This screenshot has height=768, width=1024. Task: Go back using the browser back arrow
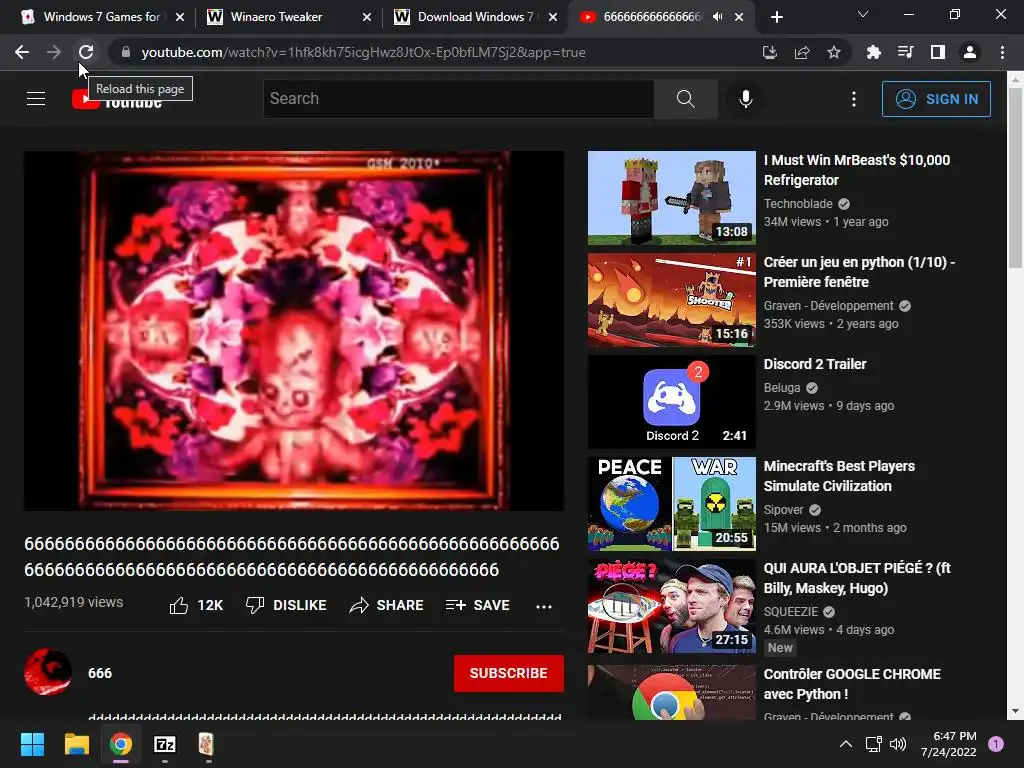pos(22,52)
